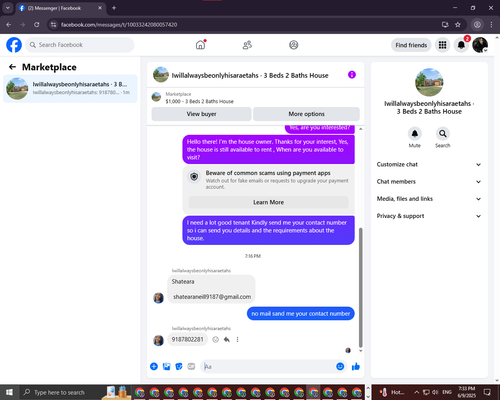Click the chat scrollbar thumb
This screenshot has width=500, height=400.
(360, 288)
